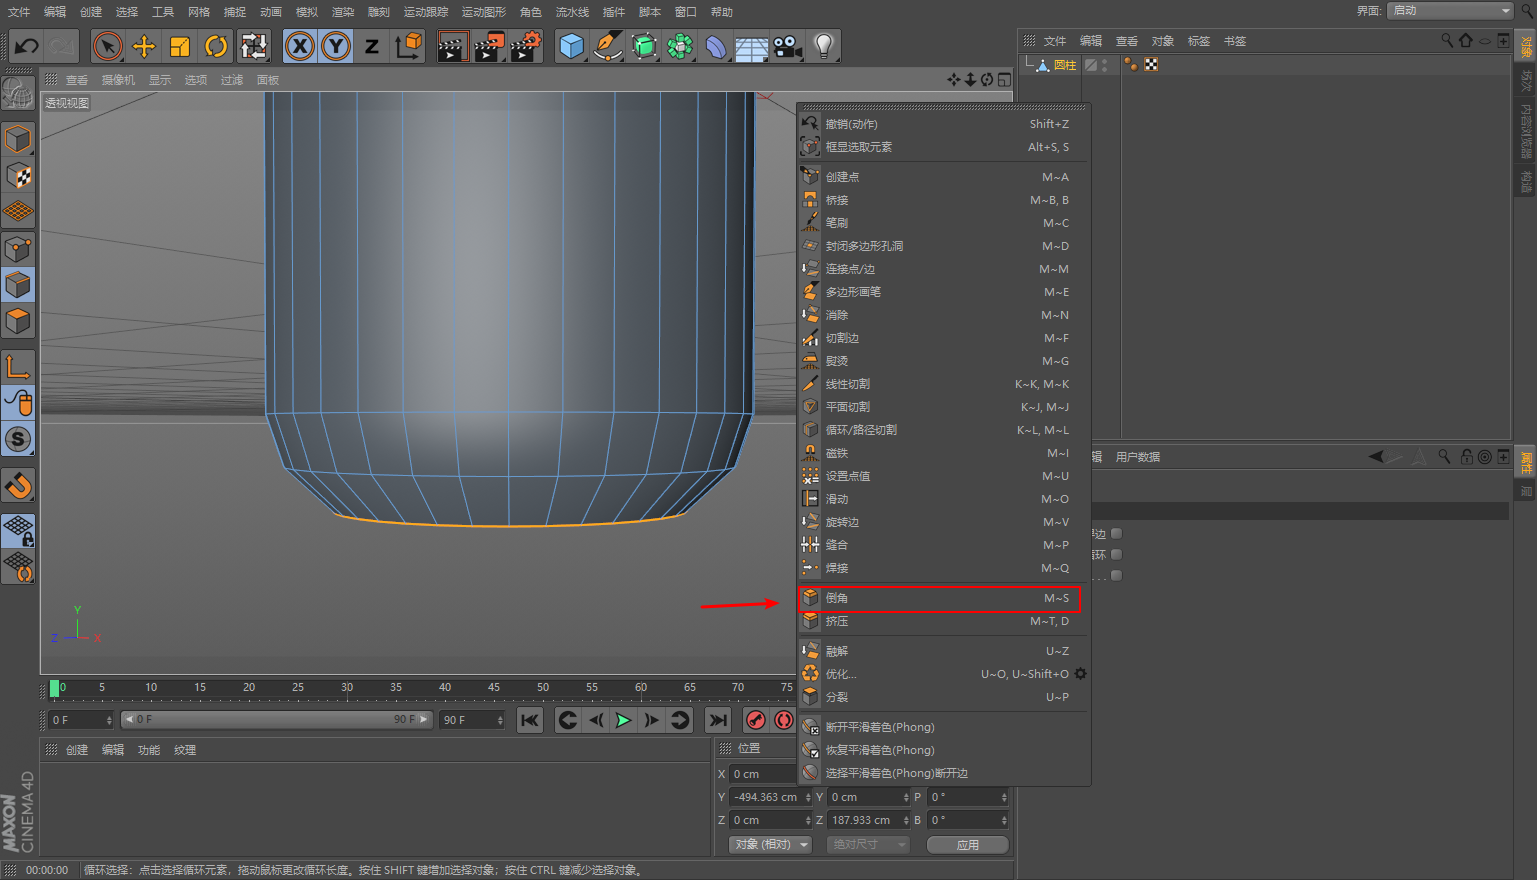Click the 应用 apply button
The width and height of the screenshot is (1537, 880).
[x=967, y=845]
